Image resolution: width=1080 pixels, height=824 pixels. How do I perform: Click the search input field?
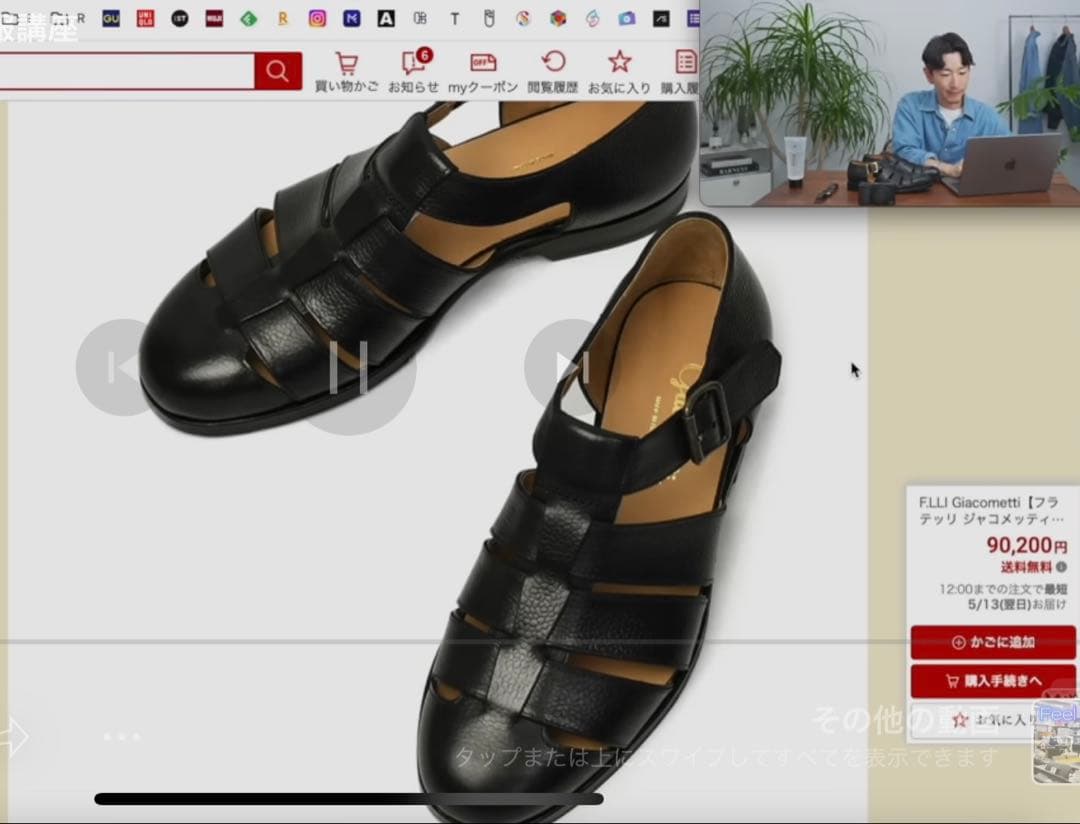125,71
